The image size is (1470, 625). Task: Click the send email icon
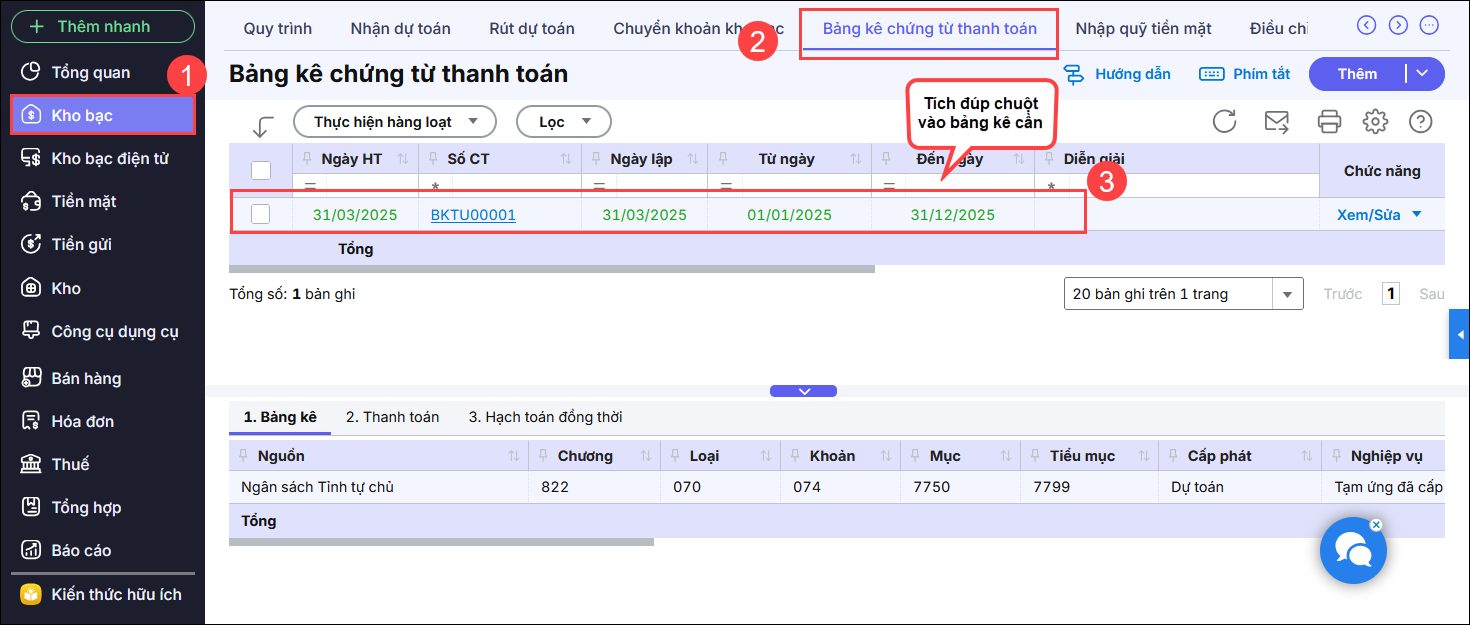click(1277, 122)
